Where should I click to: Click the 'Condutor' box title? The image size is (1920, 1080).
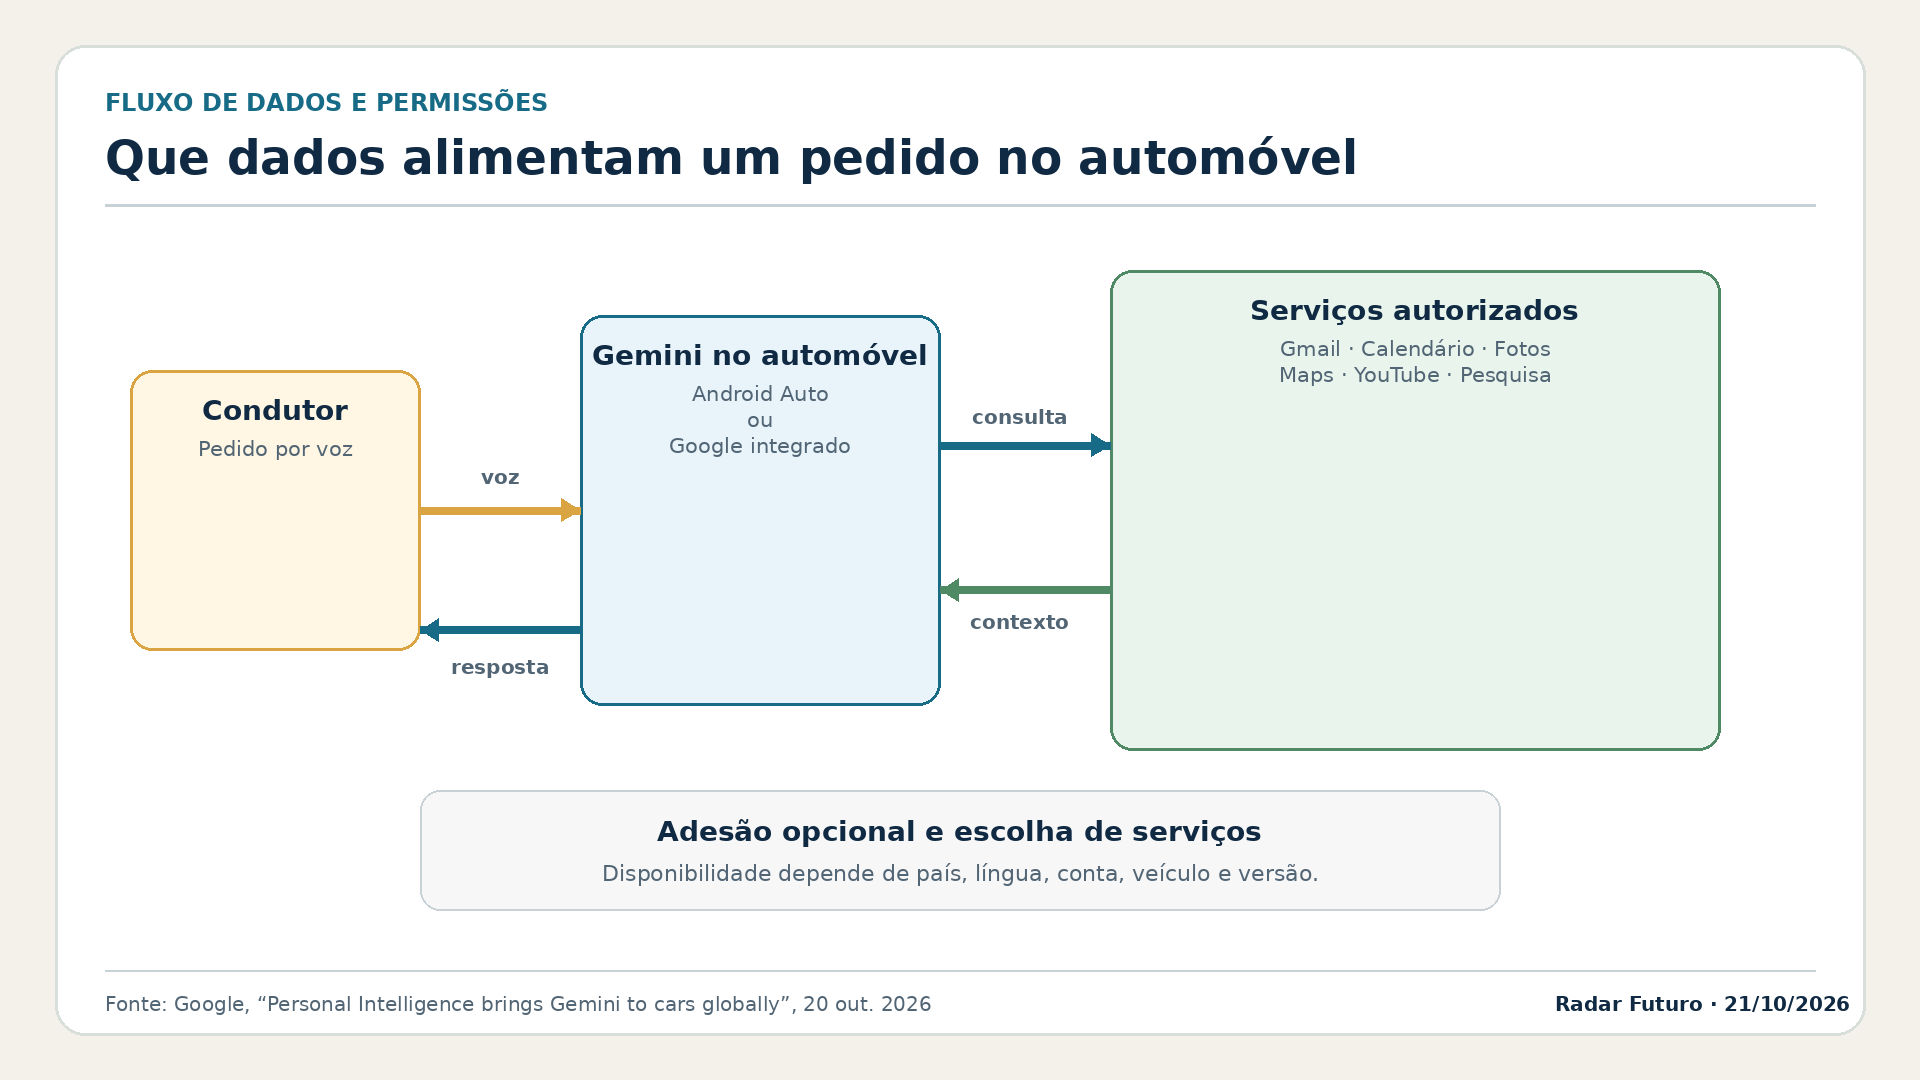click(x=275, y=410)
